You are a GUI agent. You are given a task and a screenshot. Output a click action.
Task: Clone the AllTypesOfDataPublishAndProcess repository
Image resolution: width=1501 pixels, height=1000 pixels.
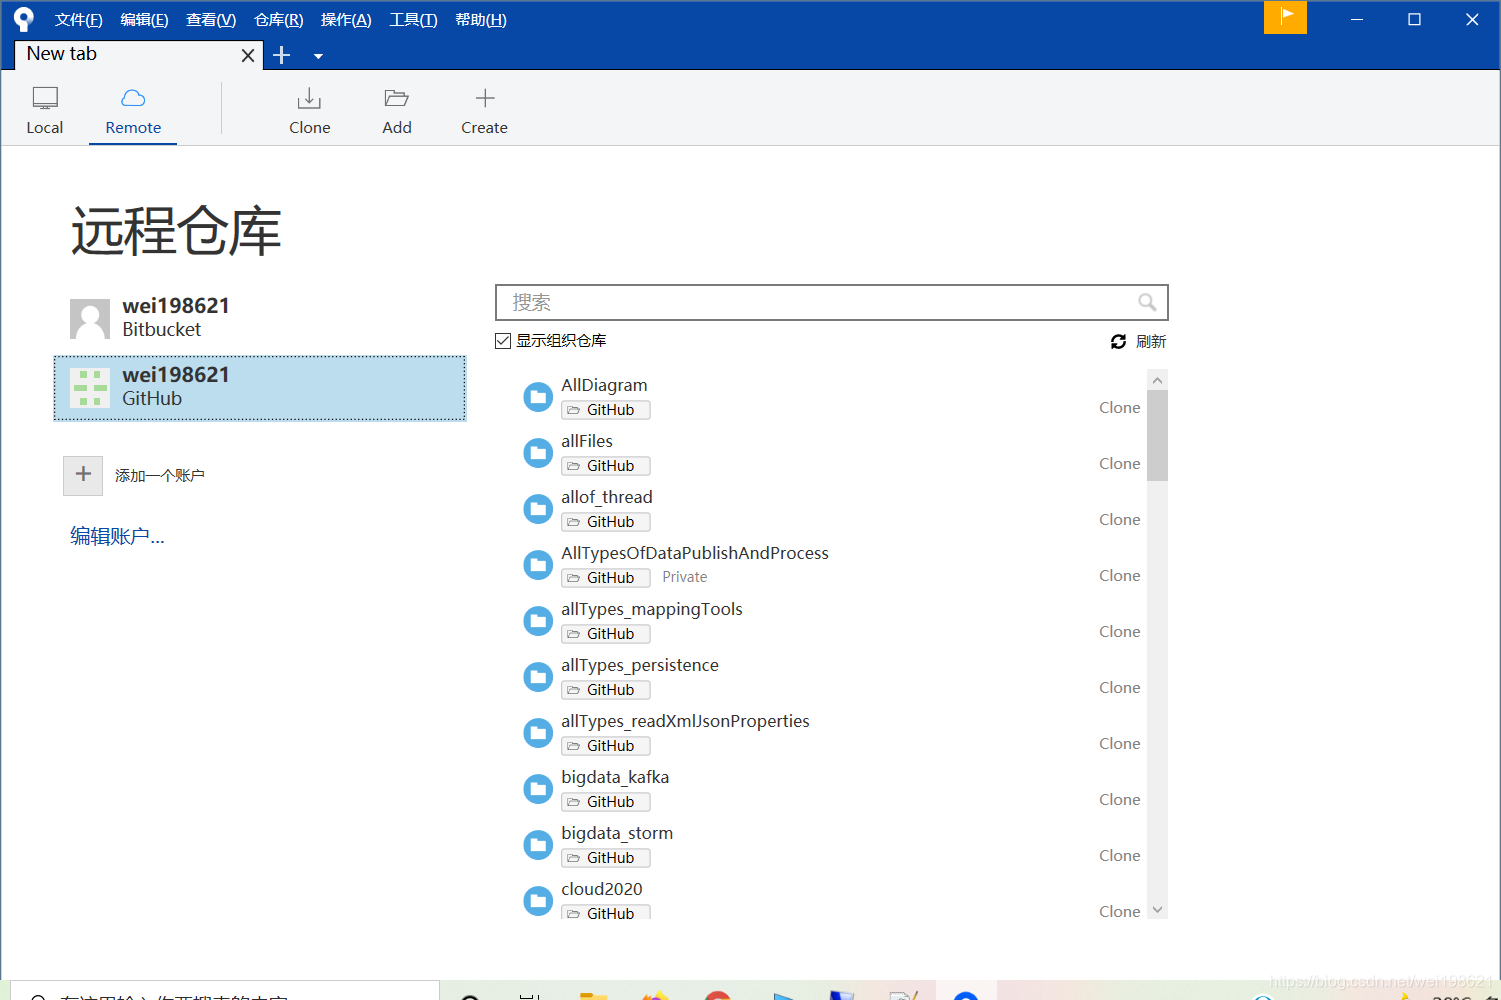[x=1119, y=576]
